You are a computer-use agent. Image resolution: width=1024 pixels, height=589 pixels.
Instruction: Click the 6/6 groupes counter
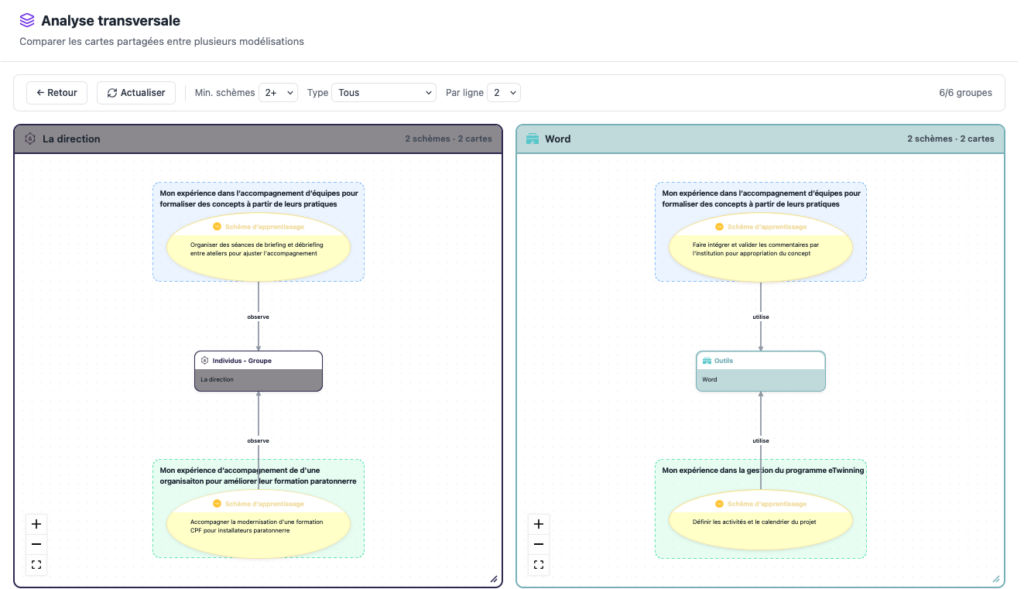[x=965, y=93]
